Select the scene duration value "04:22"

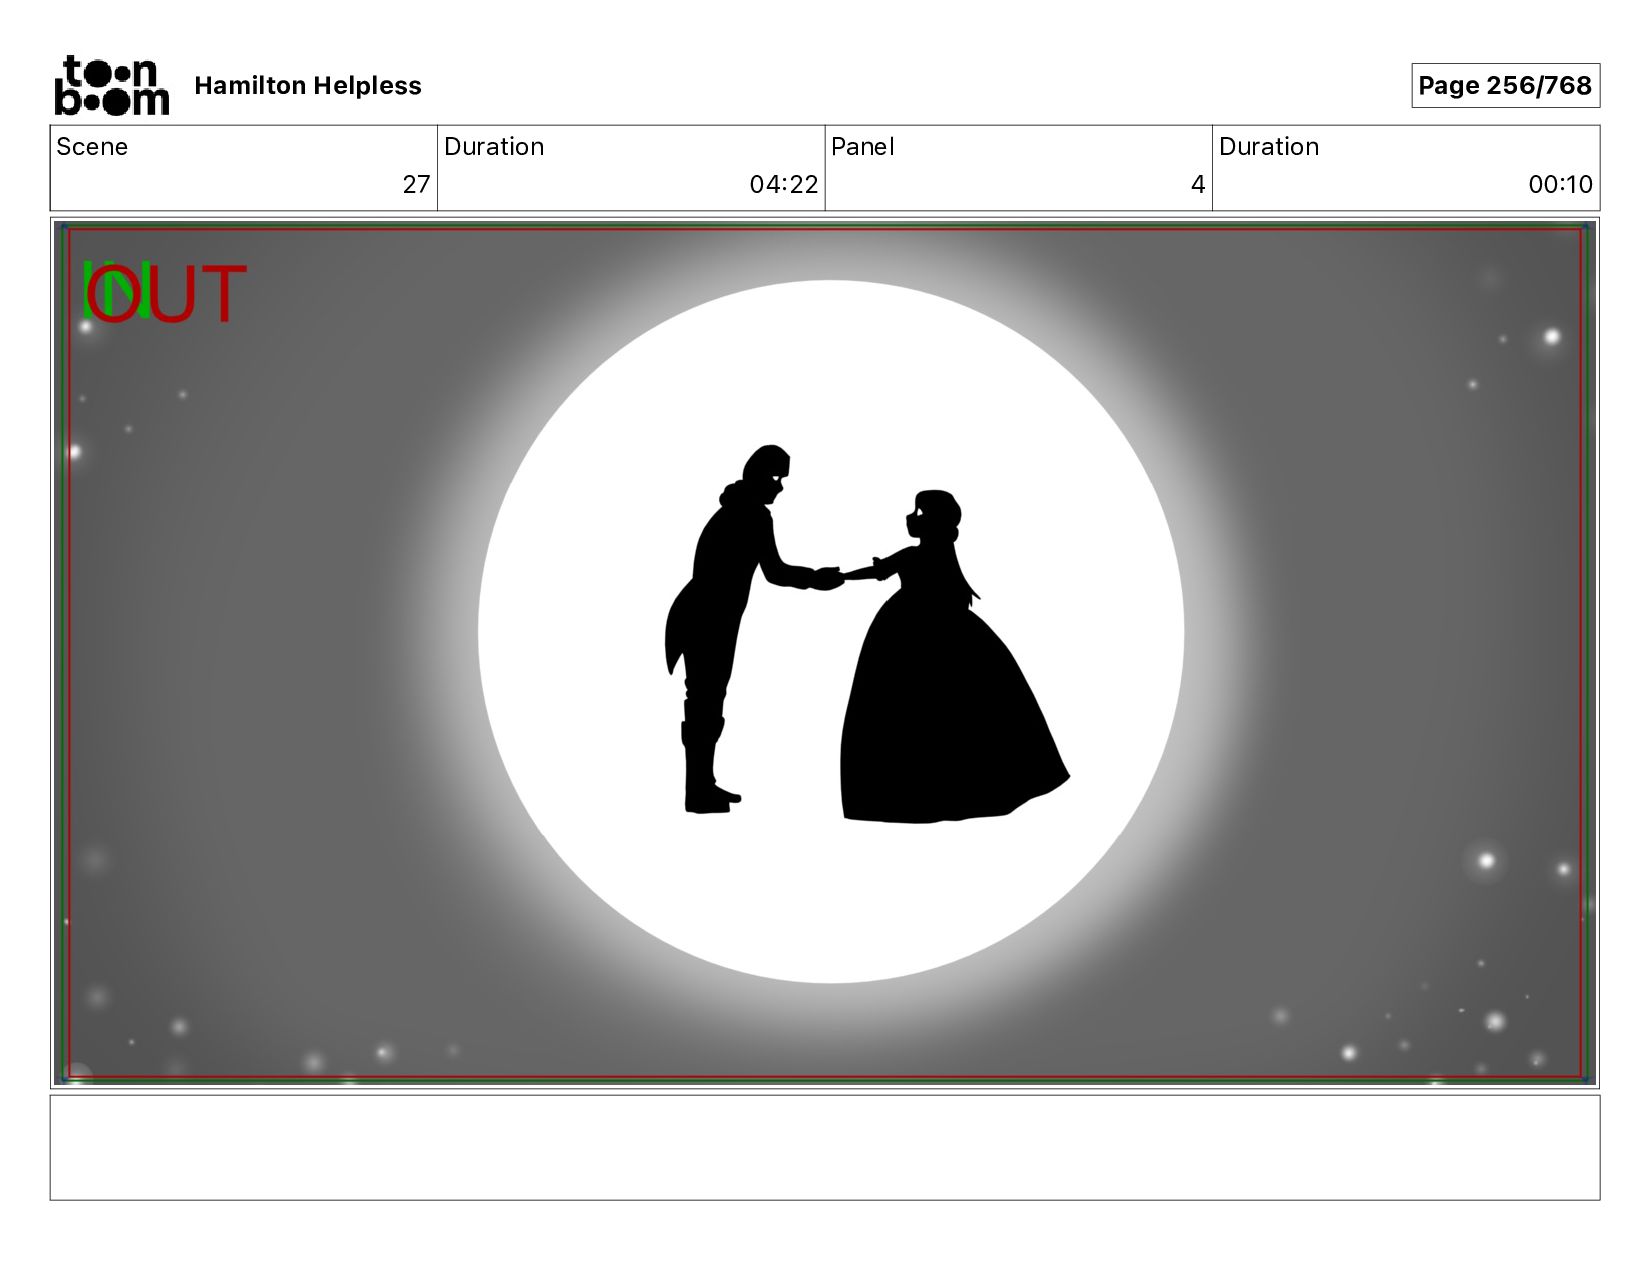coord(784,185)
